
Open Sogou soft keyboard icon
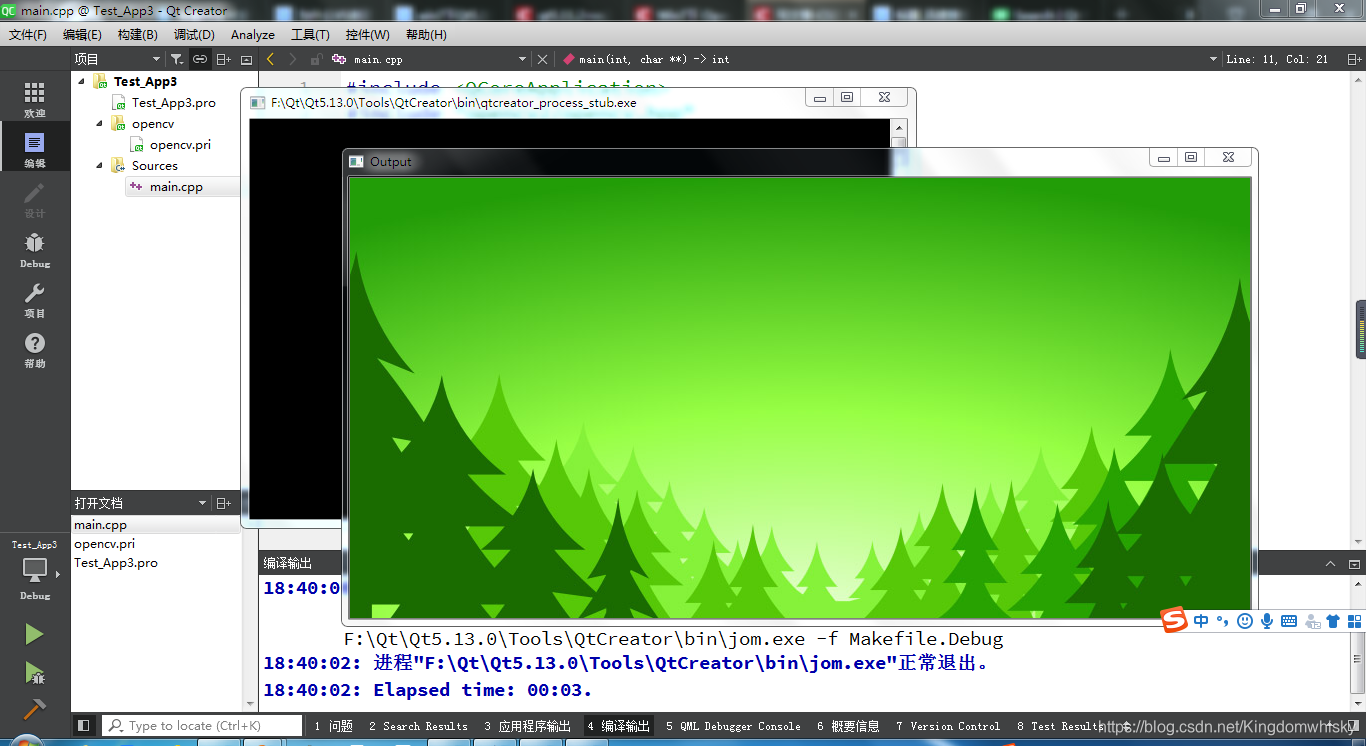tap(1289, 621)
